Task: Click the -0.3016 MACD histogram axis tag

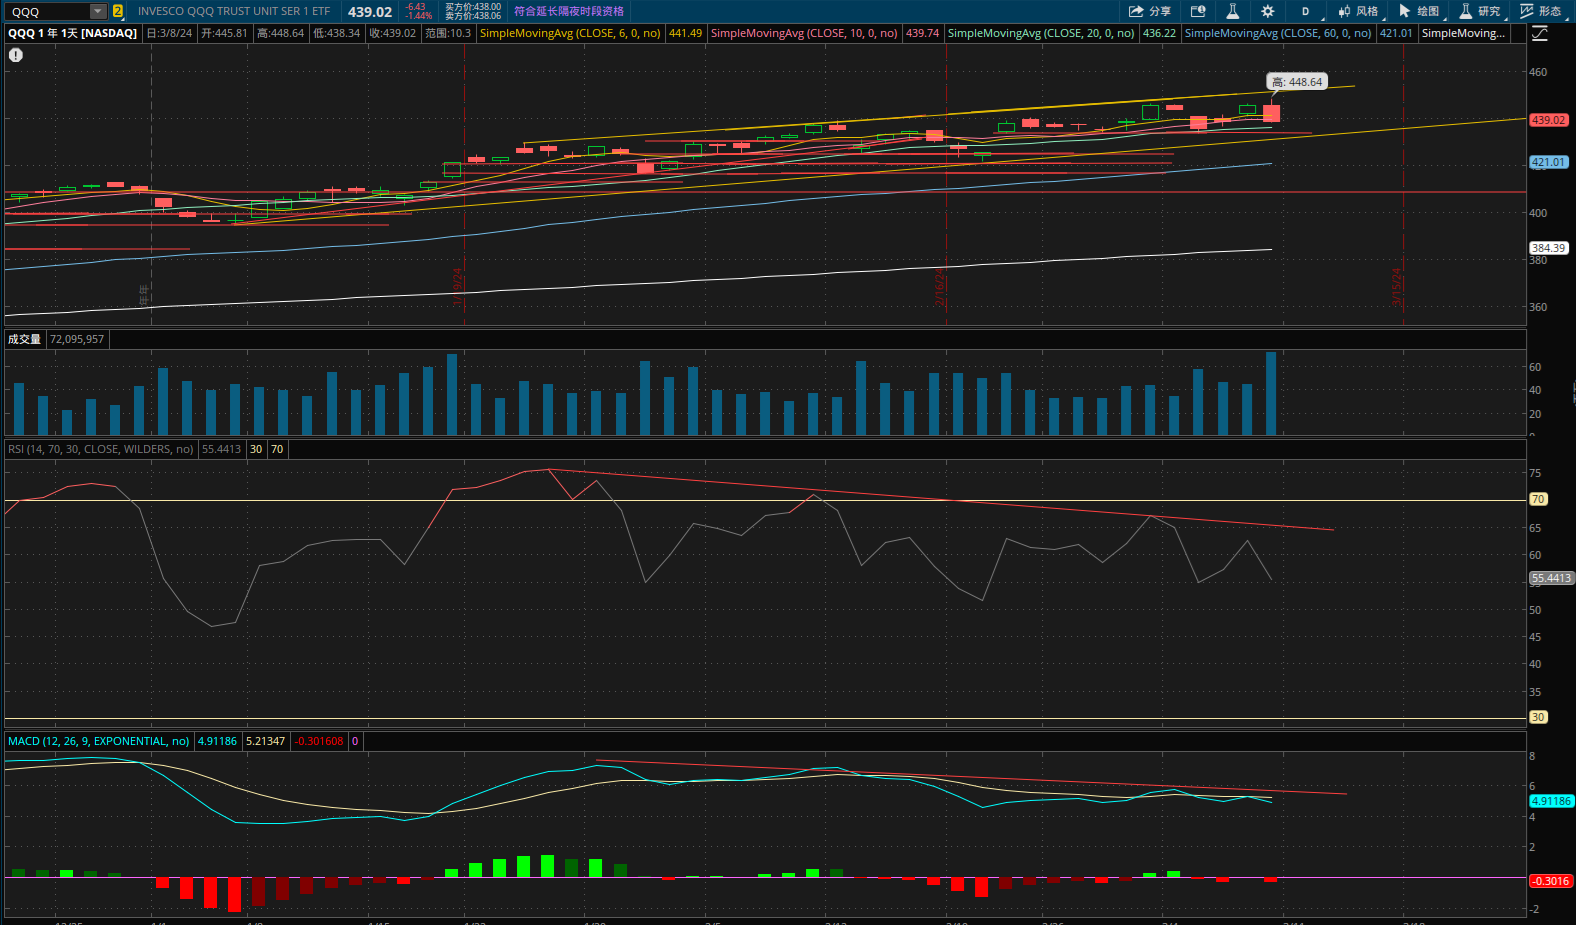Action: tap(1551, 881)
